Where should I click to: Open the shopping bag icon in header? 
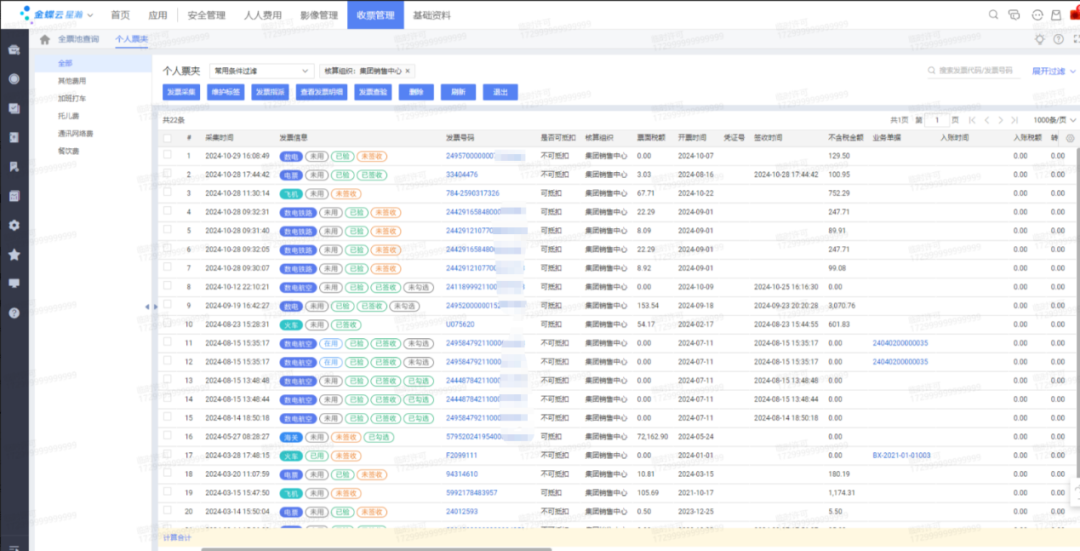click(x=1056, y=14)
